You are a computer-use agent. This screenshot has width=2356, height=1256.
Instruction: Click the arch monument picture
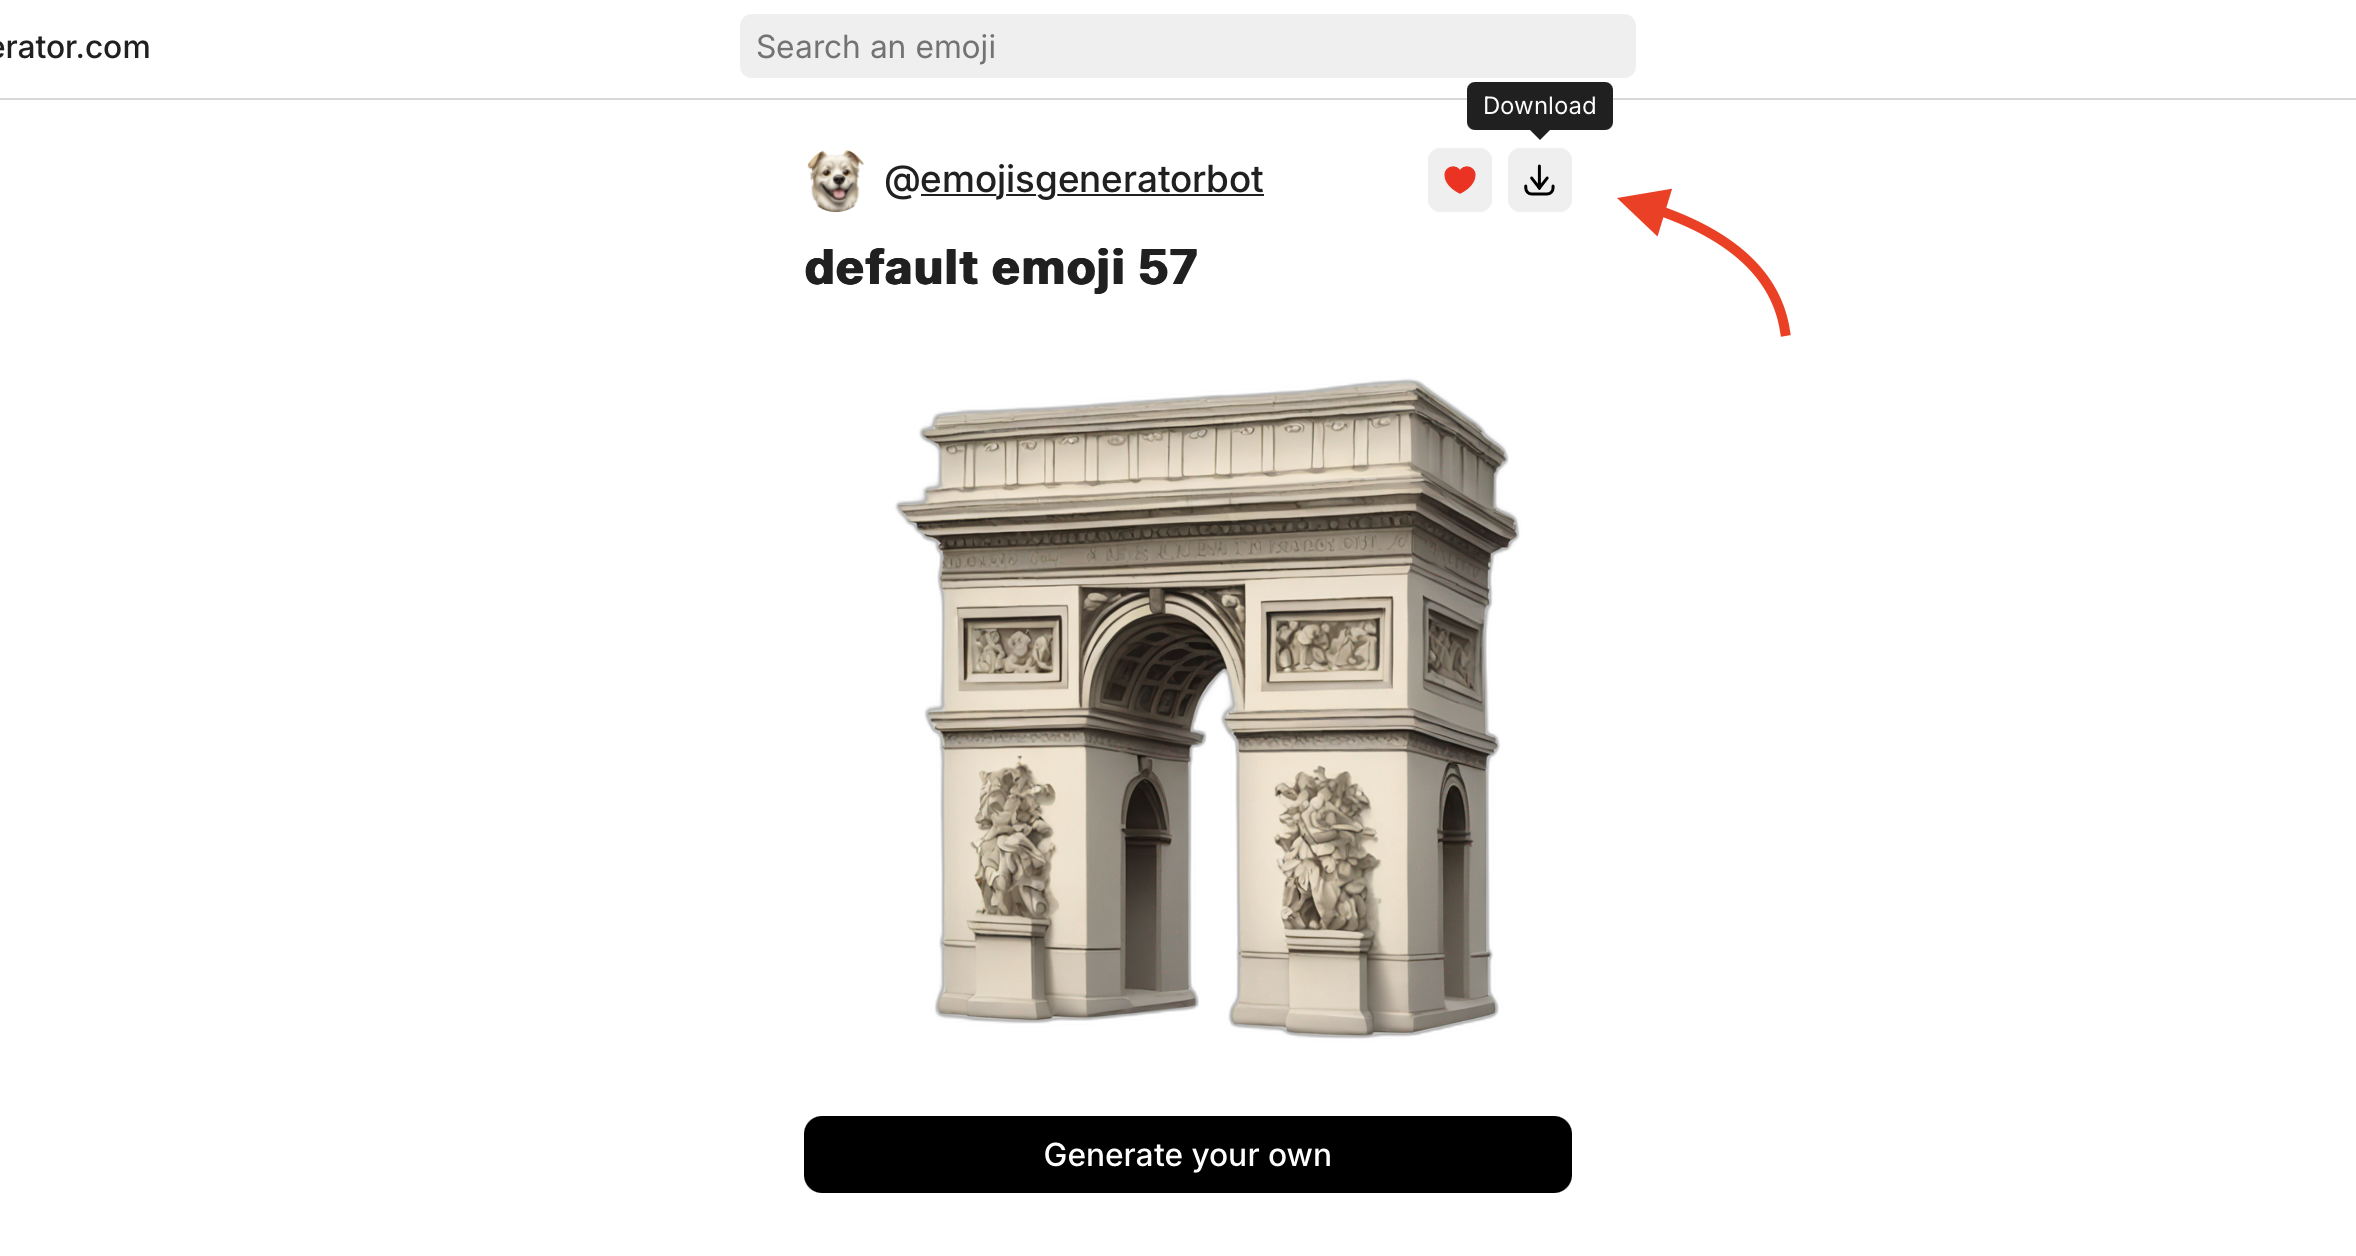pos(1207,707)
